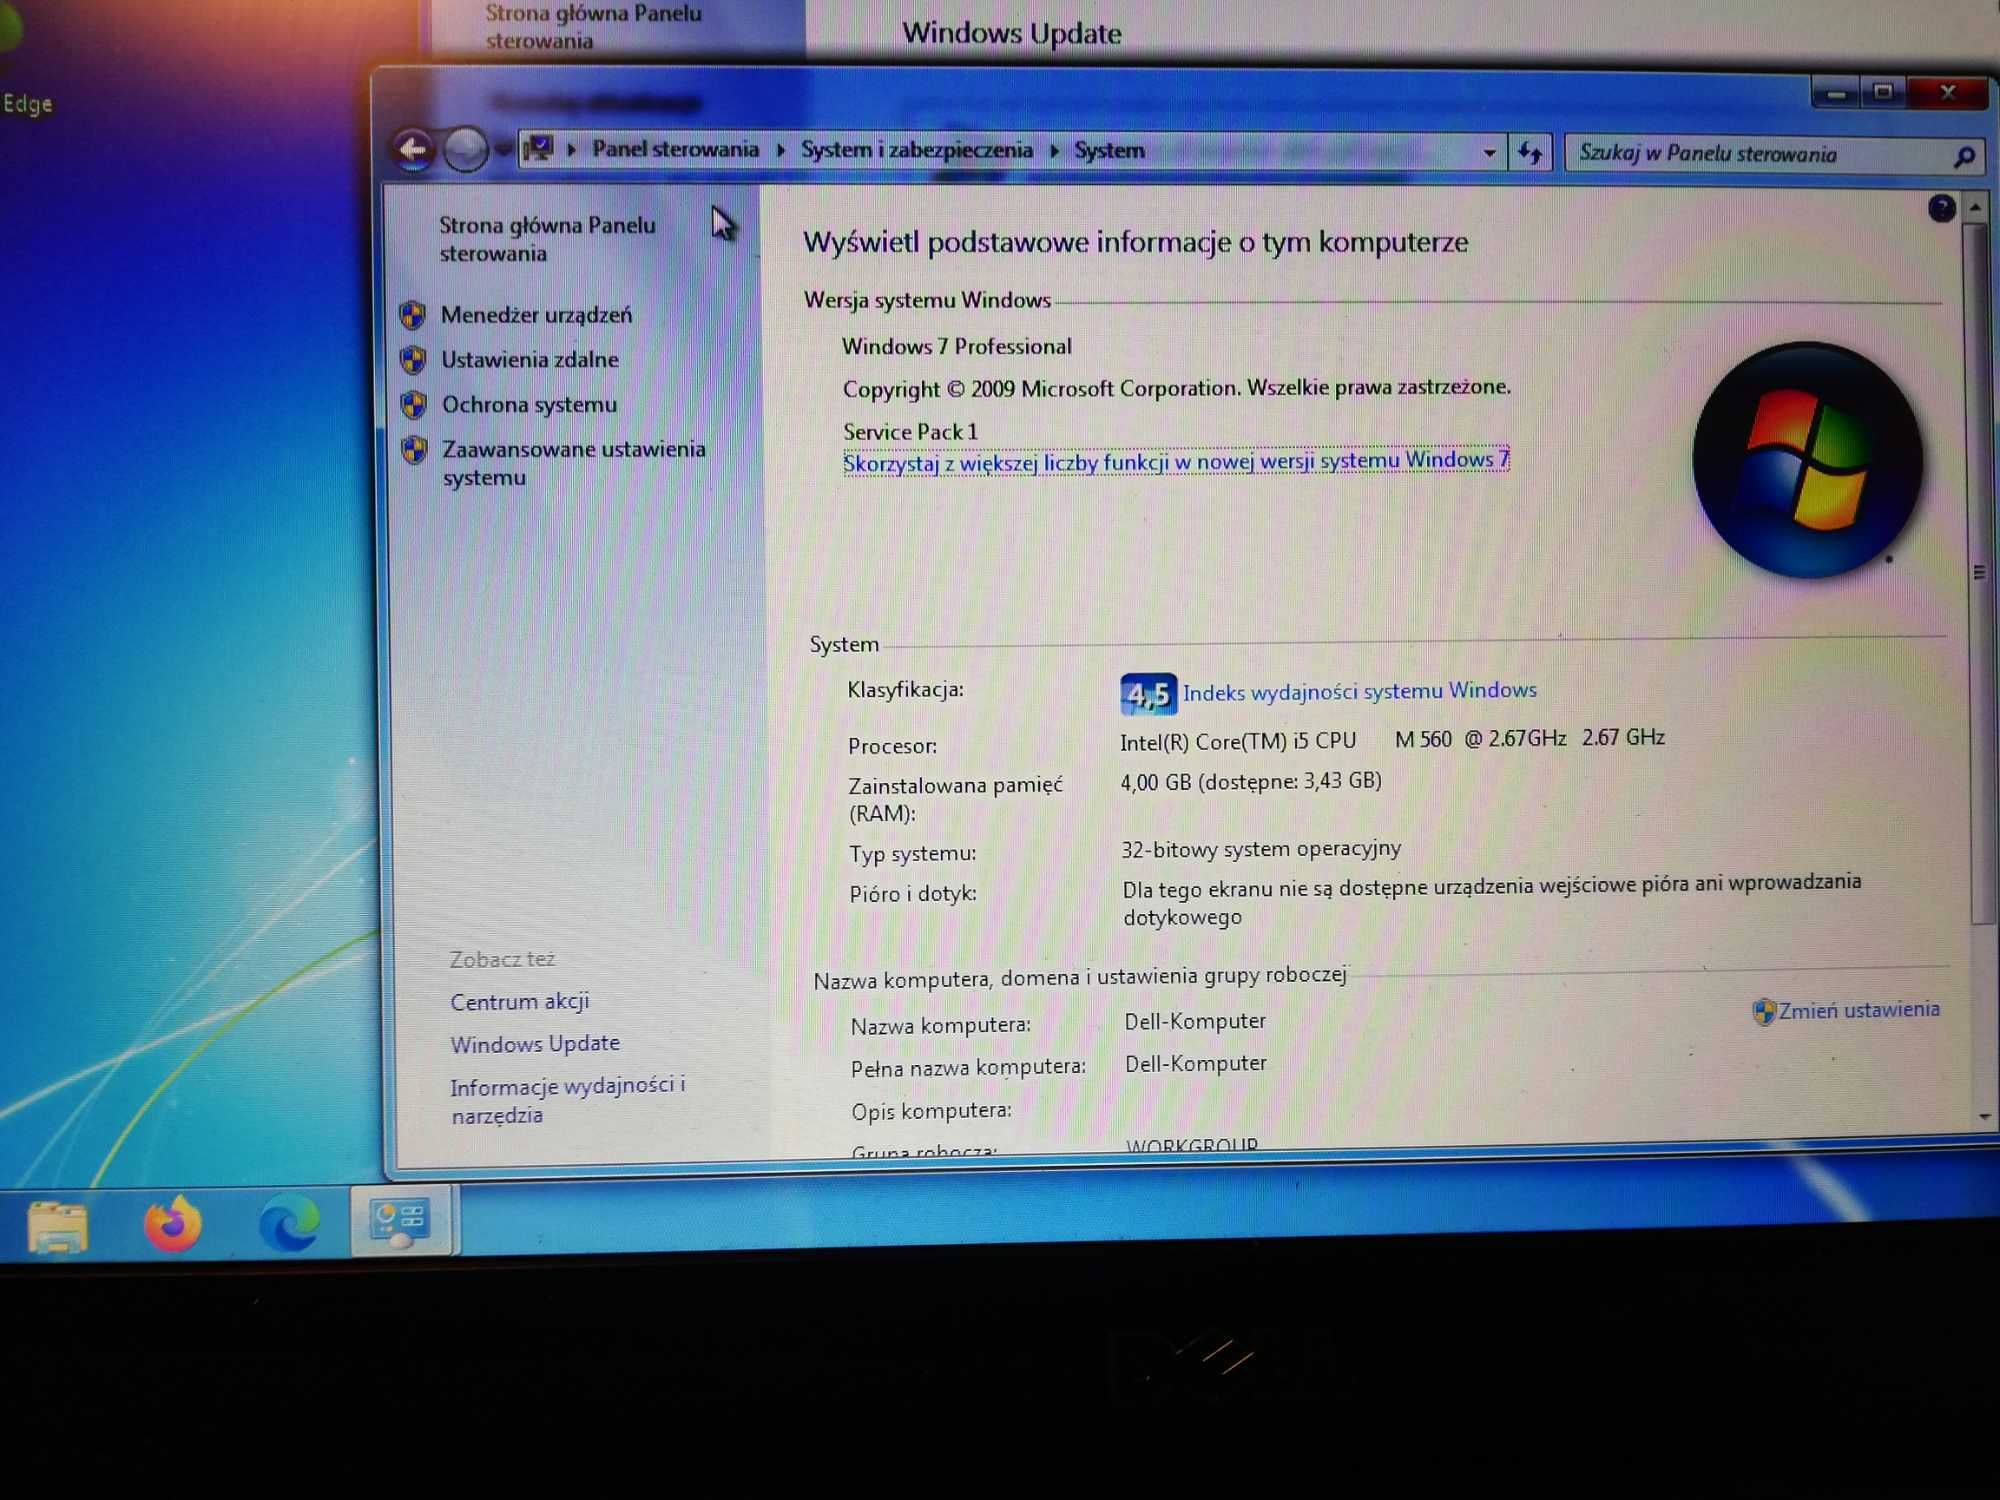Open Menedżer urządzeń
The image size is (2000, 1500).
click(x=536, y=315)
